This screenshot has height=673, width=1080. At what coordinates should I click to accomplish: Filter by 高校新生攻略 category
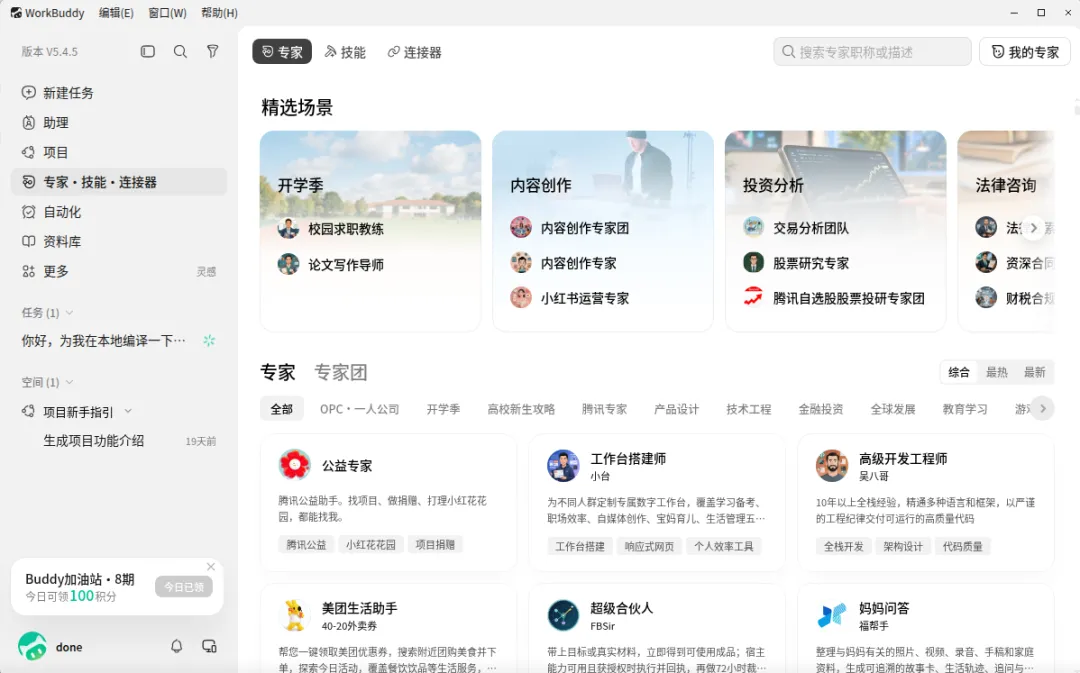point(521,409)
